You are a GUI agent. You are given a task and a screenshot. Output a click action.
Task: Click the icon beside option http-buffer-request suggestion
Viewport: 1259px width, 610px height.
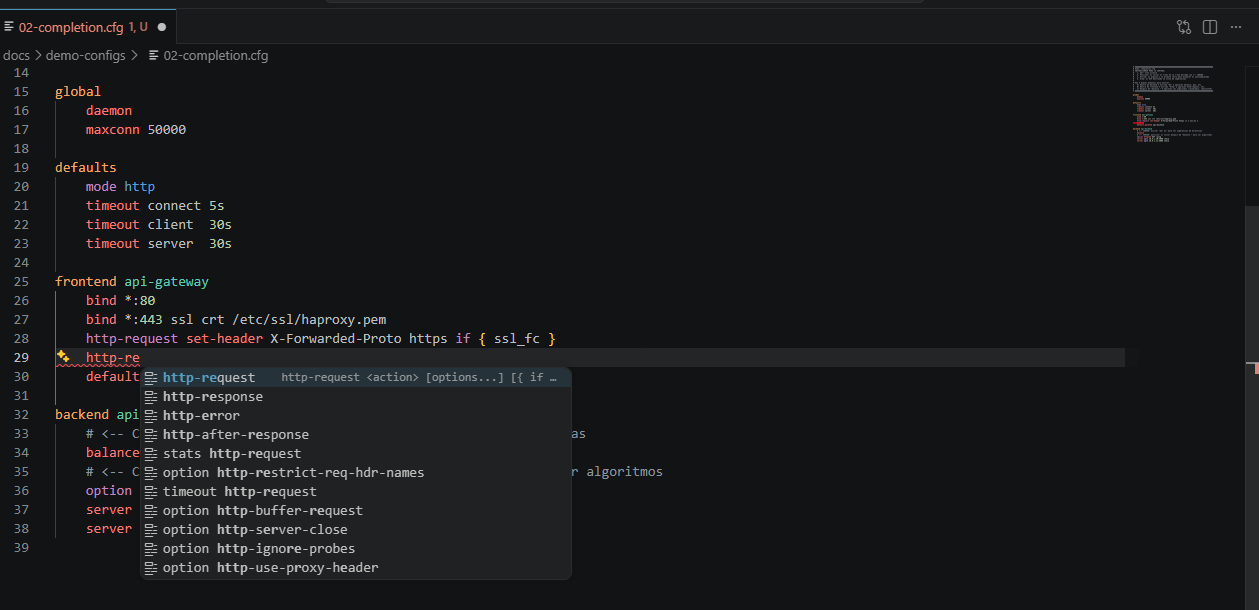click(x=152, y=510)
